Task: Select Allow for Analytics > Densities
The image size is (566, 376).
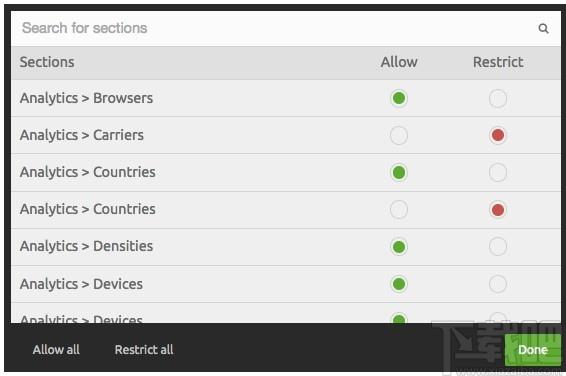Action: tap(399, 247)
